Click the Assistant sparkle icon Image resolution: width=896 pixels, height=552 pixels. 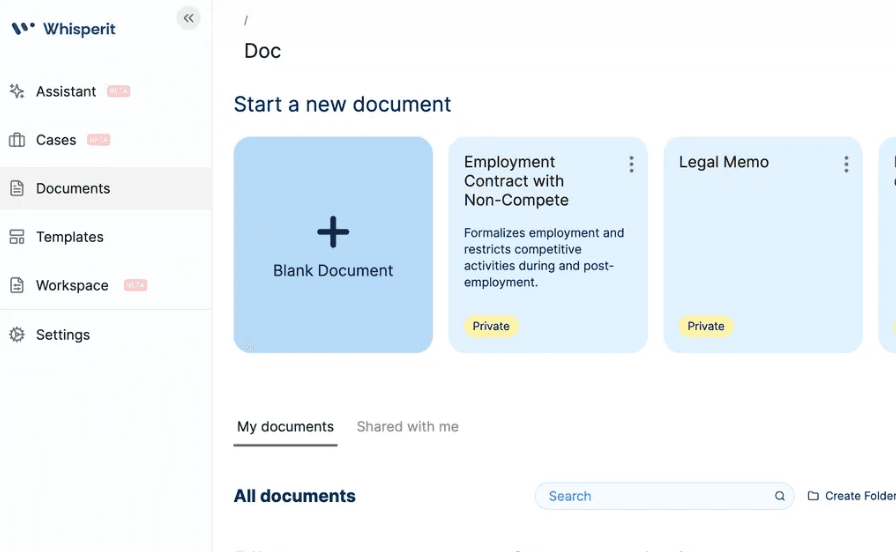click(x=17, y=91)
